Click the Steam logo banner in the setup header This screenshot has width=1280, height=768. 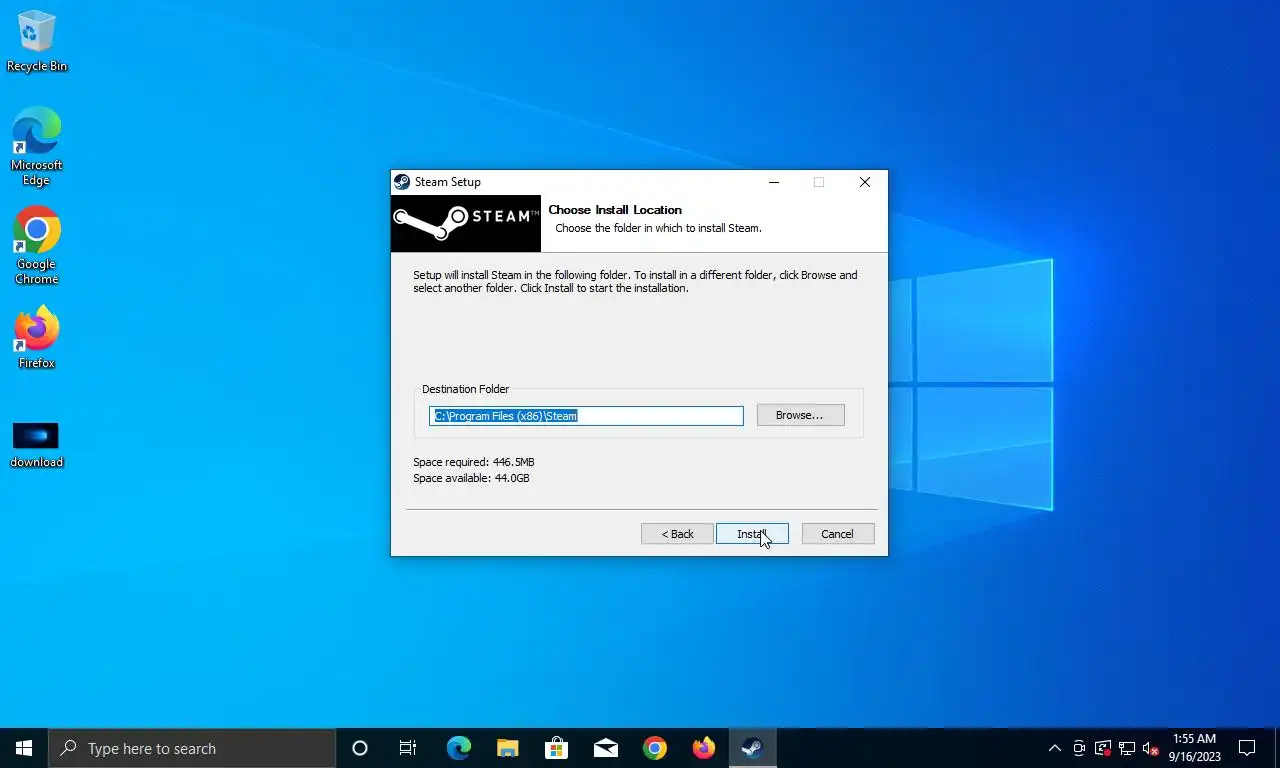pos(466,223)
